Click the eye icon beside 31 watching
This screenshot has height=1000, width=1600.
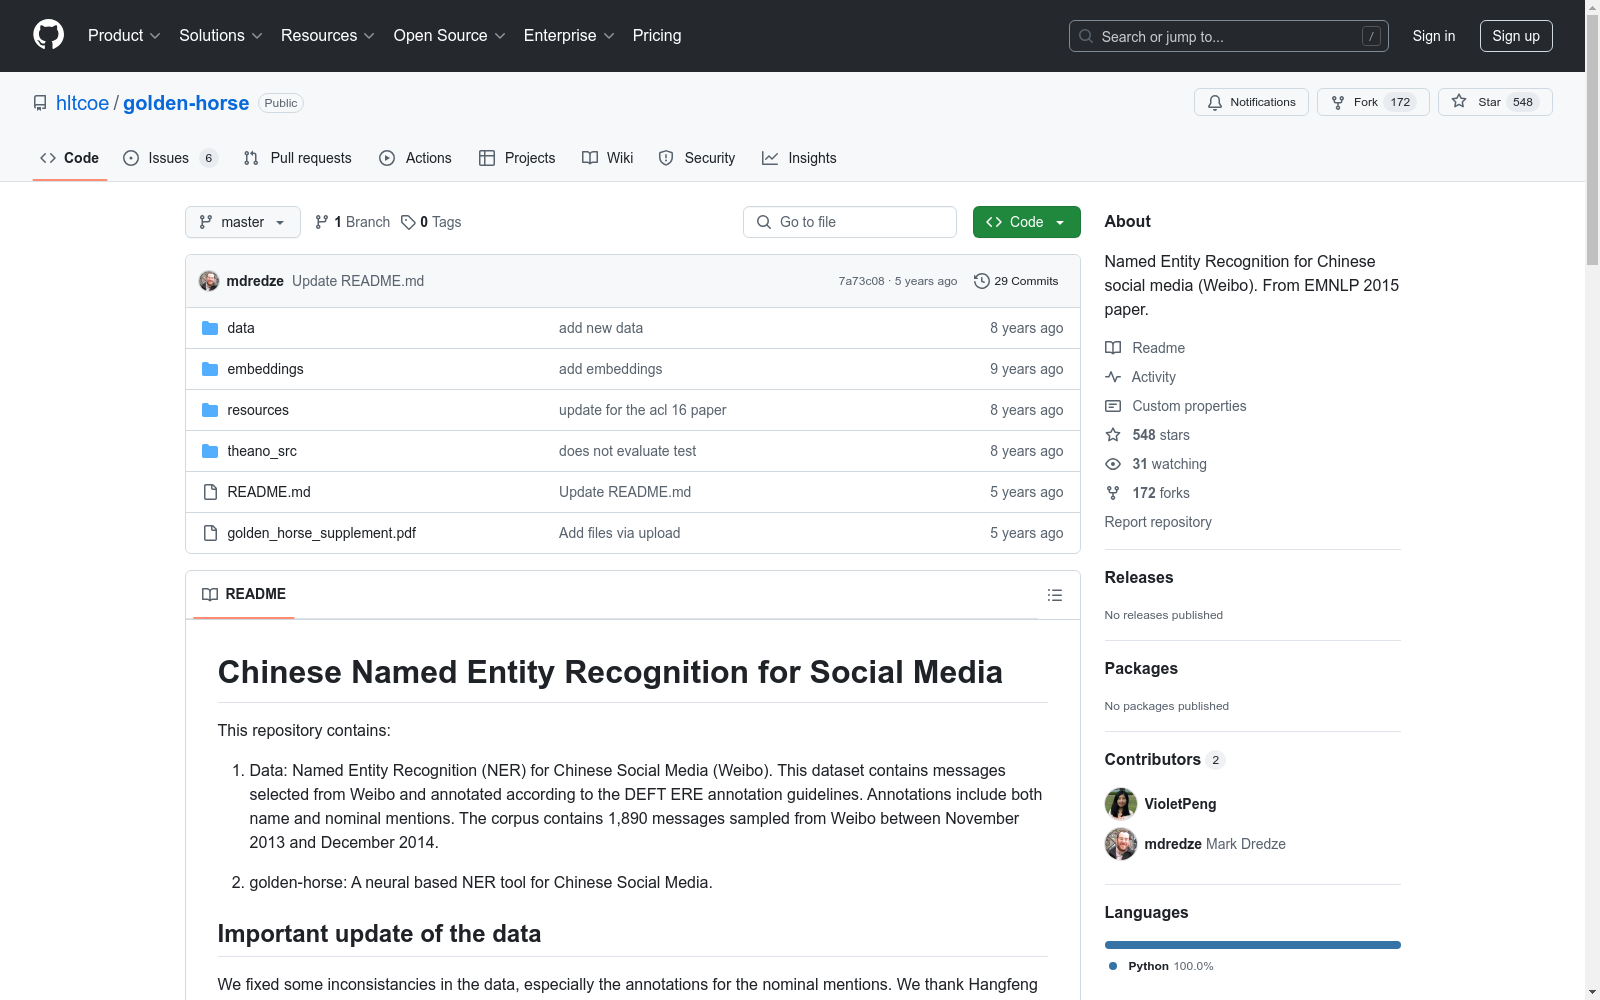click(1113, 464)
